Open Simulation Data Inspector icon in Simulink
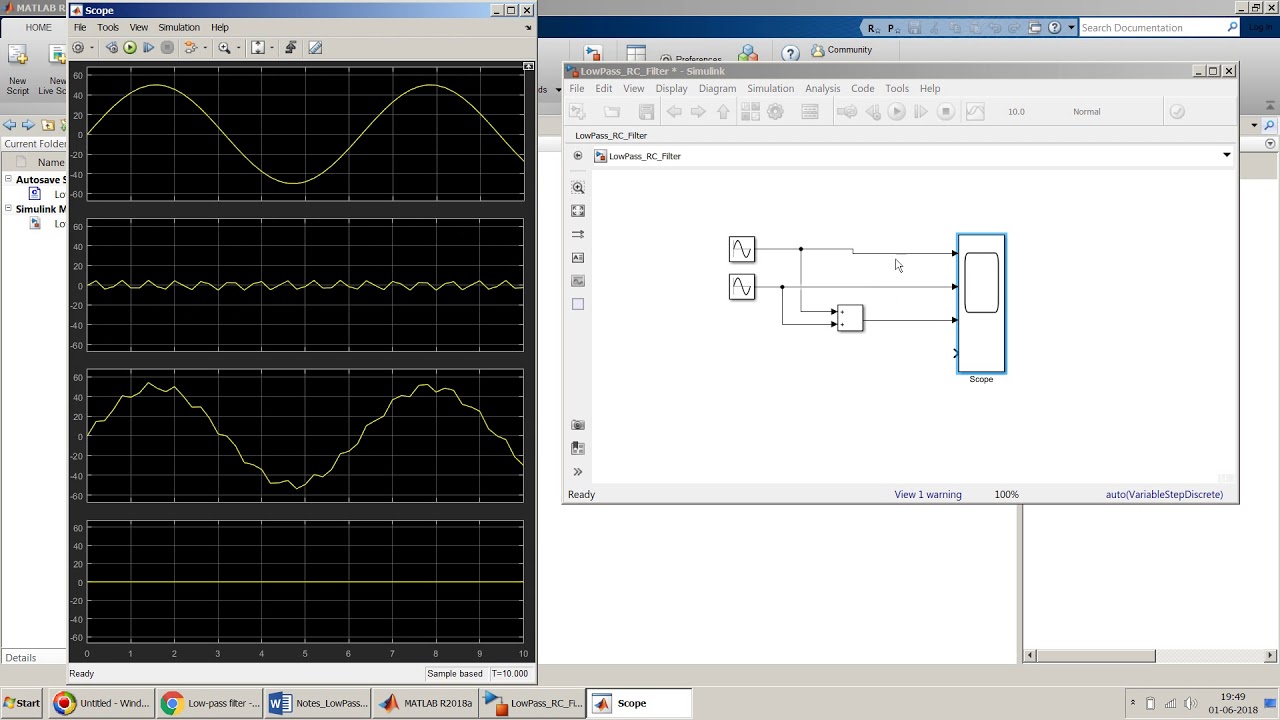The height and width of the screenshot is (720, 1280). 974,112
